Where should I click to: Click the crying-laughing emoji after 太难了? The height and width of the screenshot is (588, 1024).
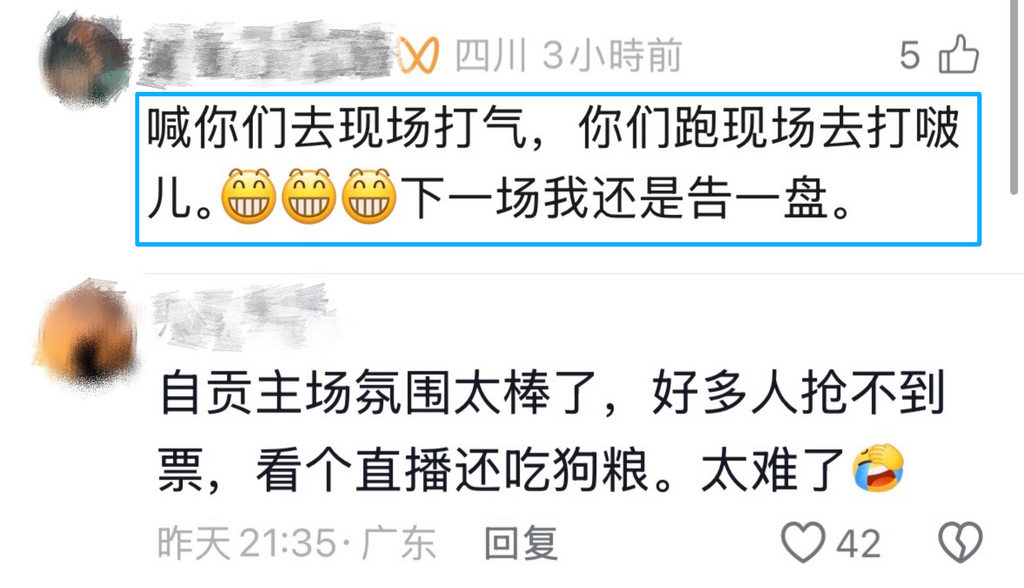[x=878, y=468]
